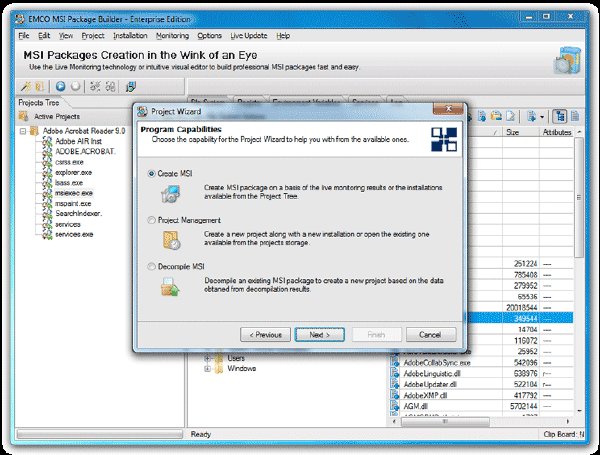Click the Windows folder icon
Viewport: 600px width, 455px height.
tap(219, 369)
